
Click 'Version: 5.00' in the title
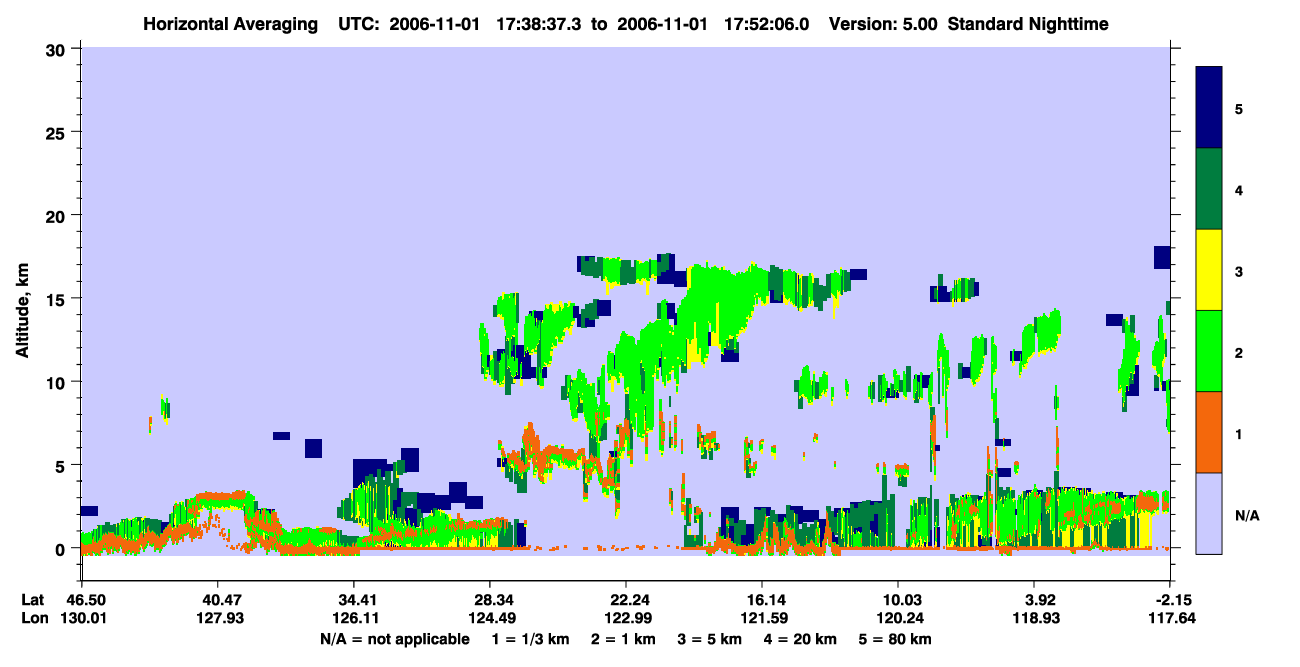click(882, 23)
